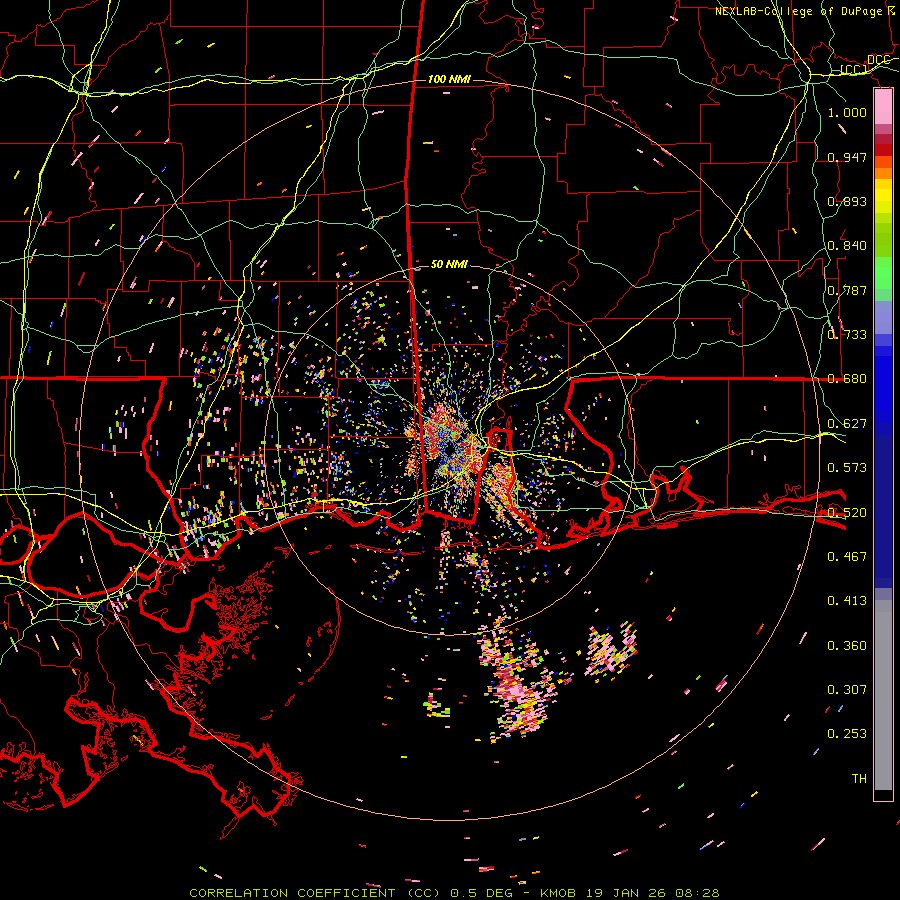Viewport: 900px width, 900px height.
Task: Click the 19 JAN 26 date text
Action: [x=626, y=893]
